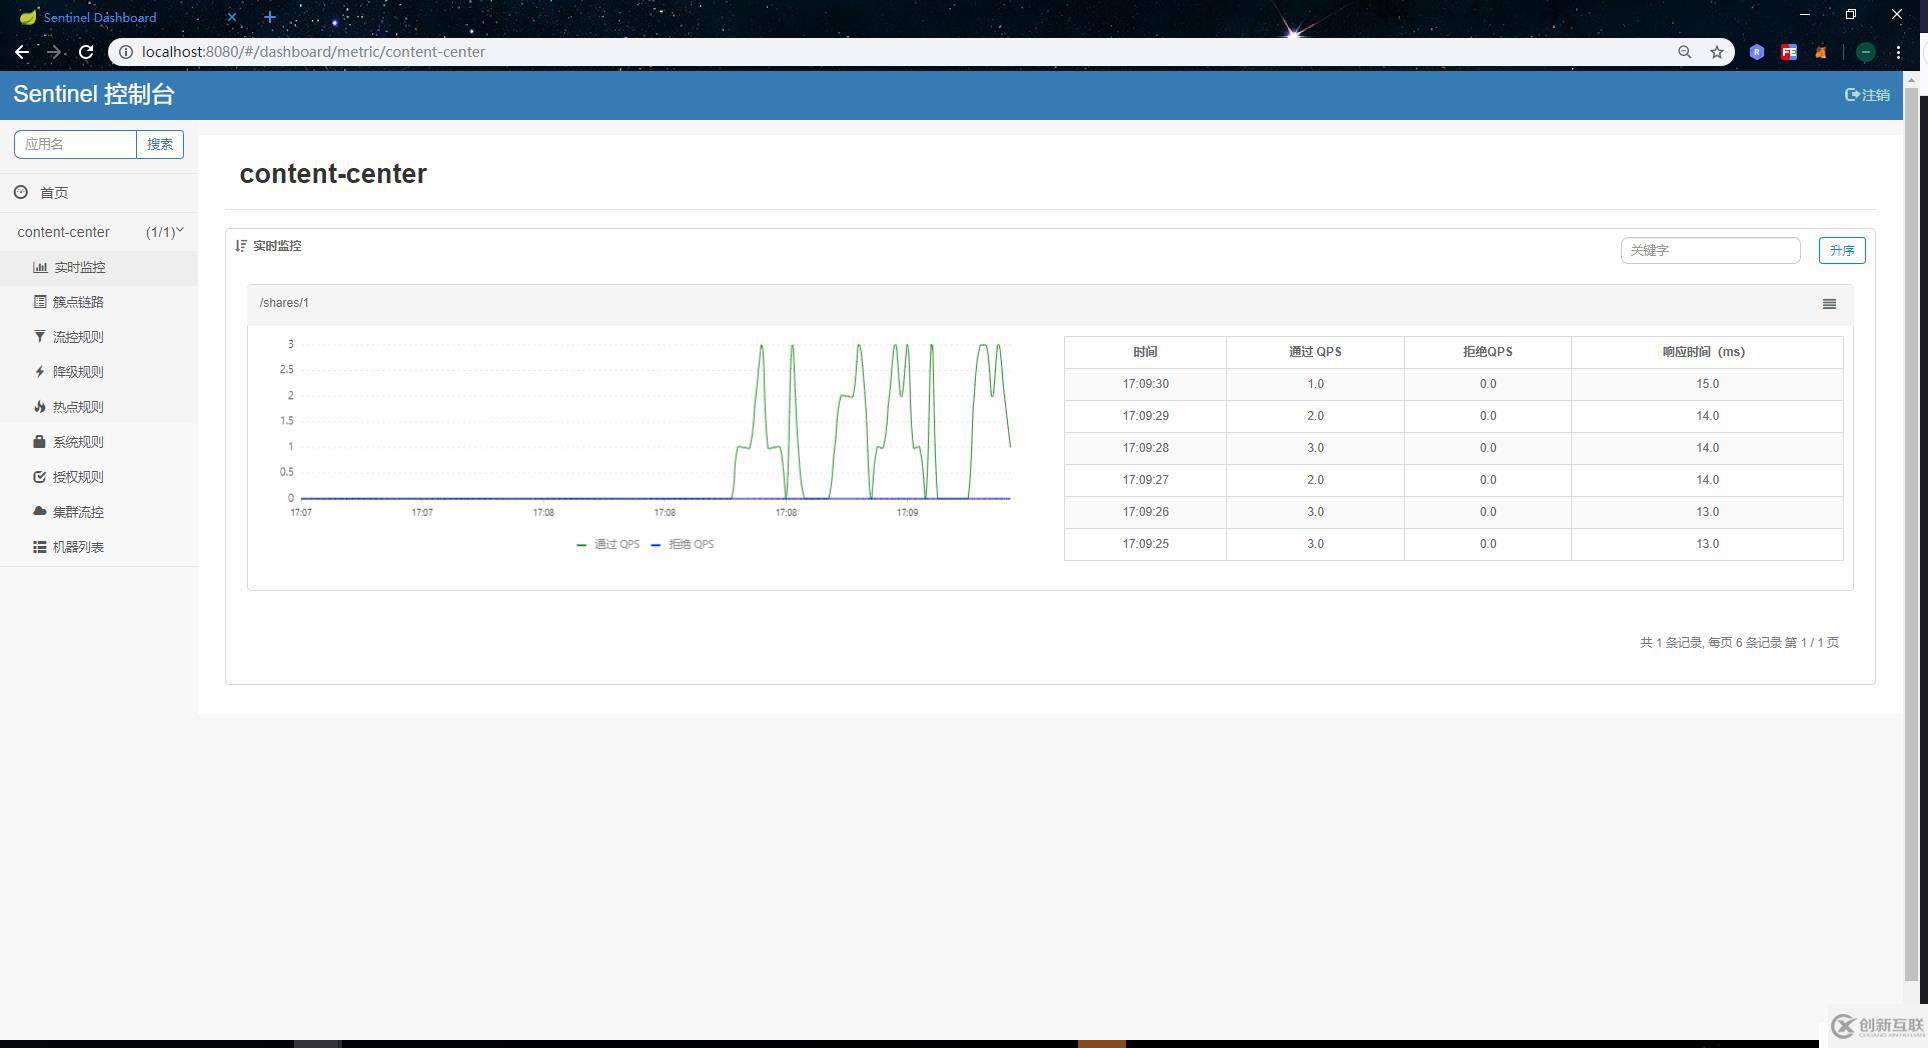Screen dimensions: 1928x1048
Task: Click the 升序 sort button
Action: coord(1842,250)
